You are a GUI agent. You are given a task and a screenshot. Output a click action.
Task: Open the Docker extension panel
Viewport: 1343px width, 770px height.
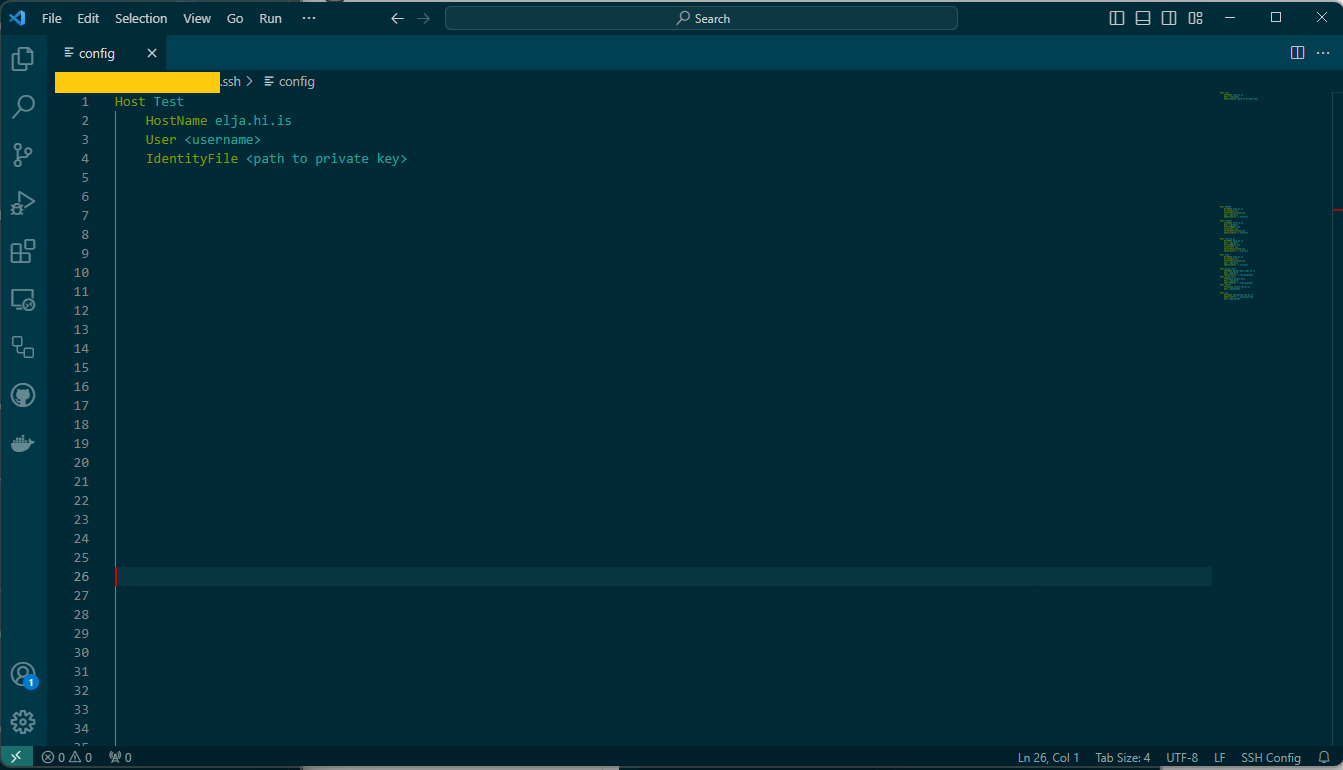tap(23, 443)
